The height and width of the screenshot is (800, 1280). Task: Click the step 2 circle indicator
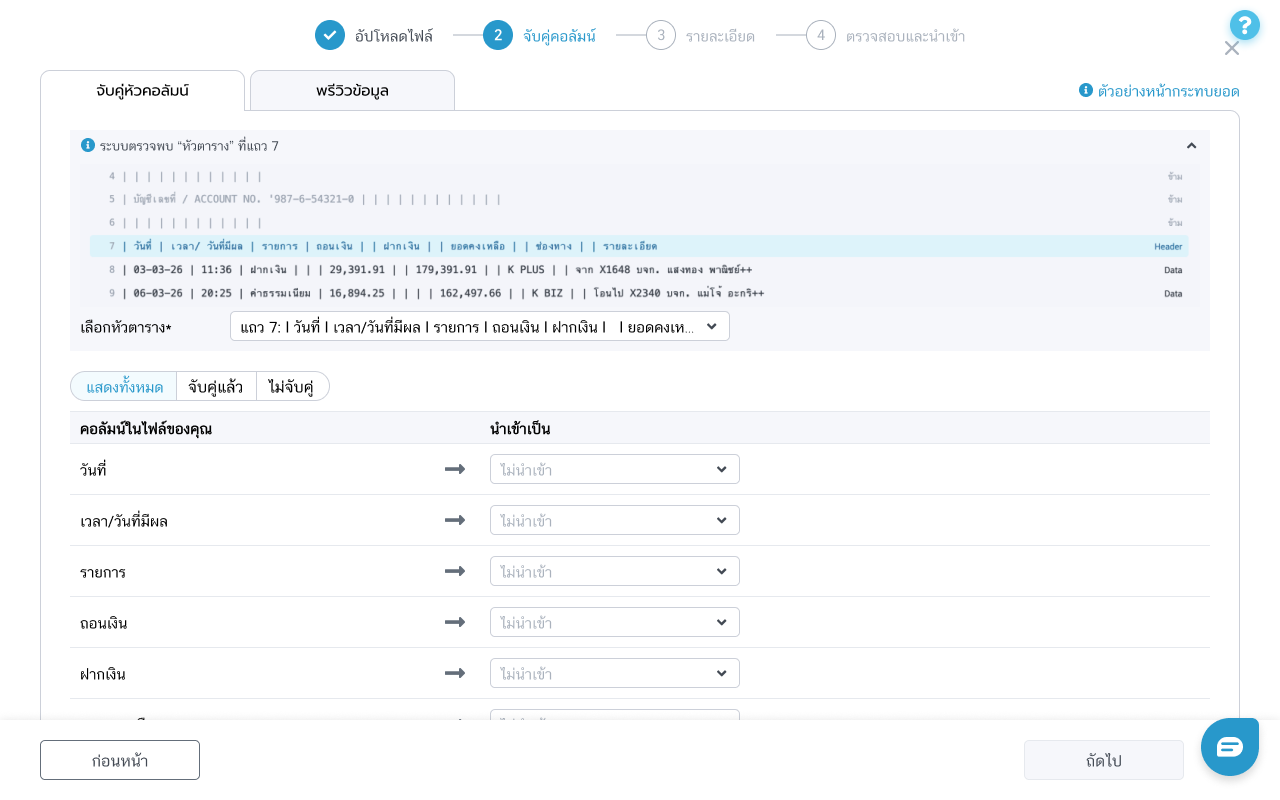[x=498, y=35]
